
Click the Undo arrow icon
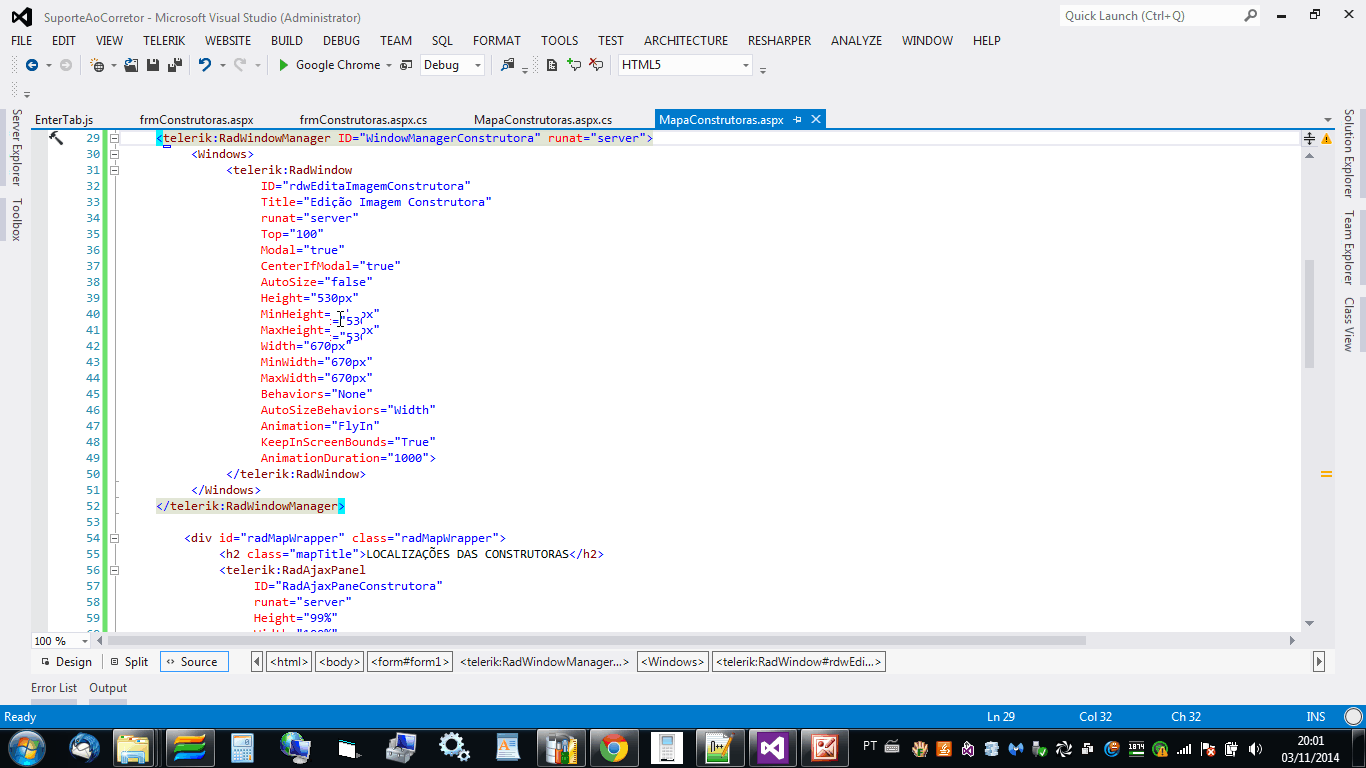[x=204, y=65]
